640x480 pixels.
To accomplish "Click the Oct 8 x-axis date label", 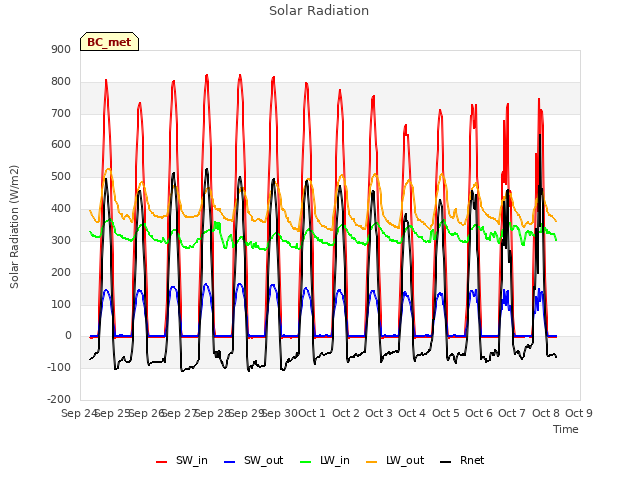I will point(546,413).
